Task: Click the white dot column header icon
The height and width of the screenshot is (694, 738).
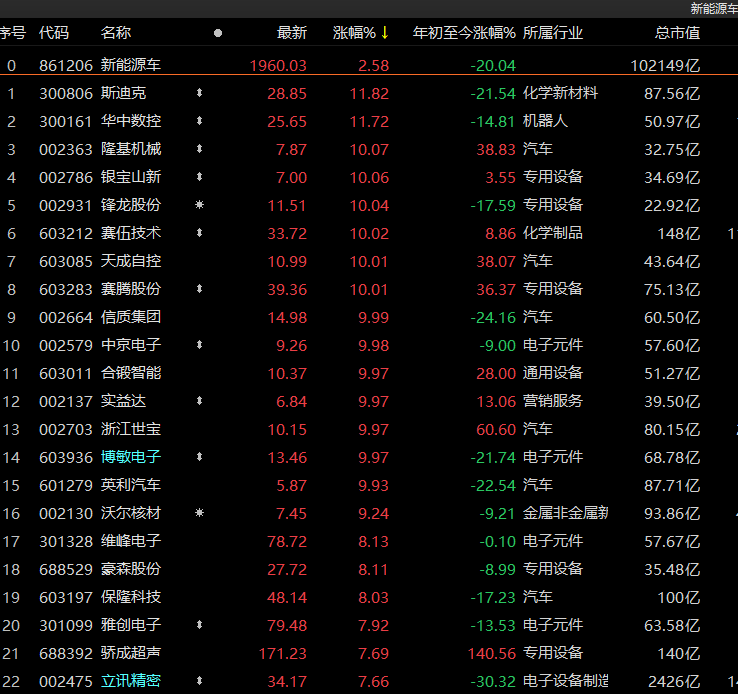Action: point(218,33)
